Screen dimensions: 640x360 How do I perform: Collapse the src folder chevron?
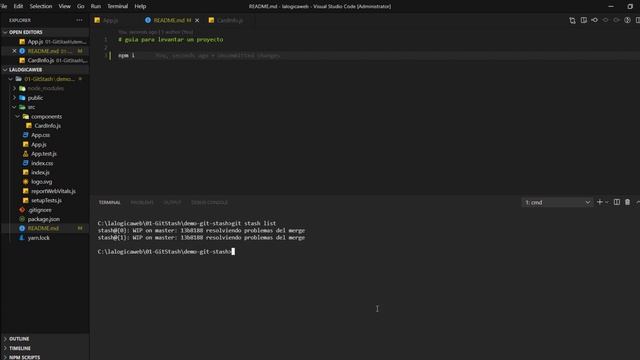[14, 107]
